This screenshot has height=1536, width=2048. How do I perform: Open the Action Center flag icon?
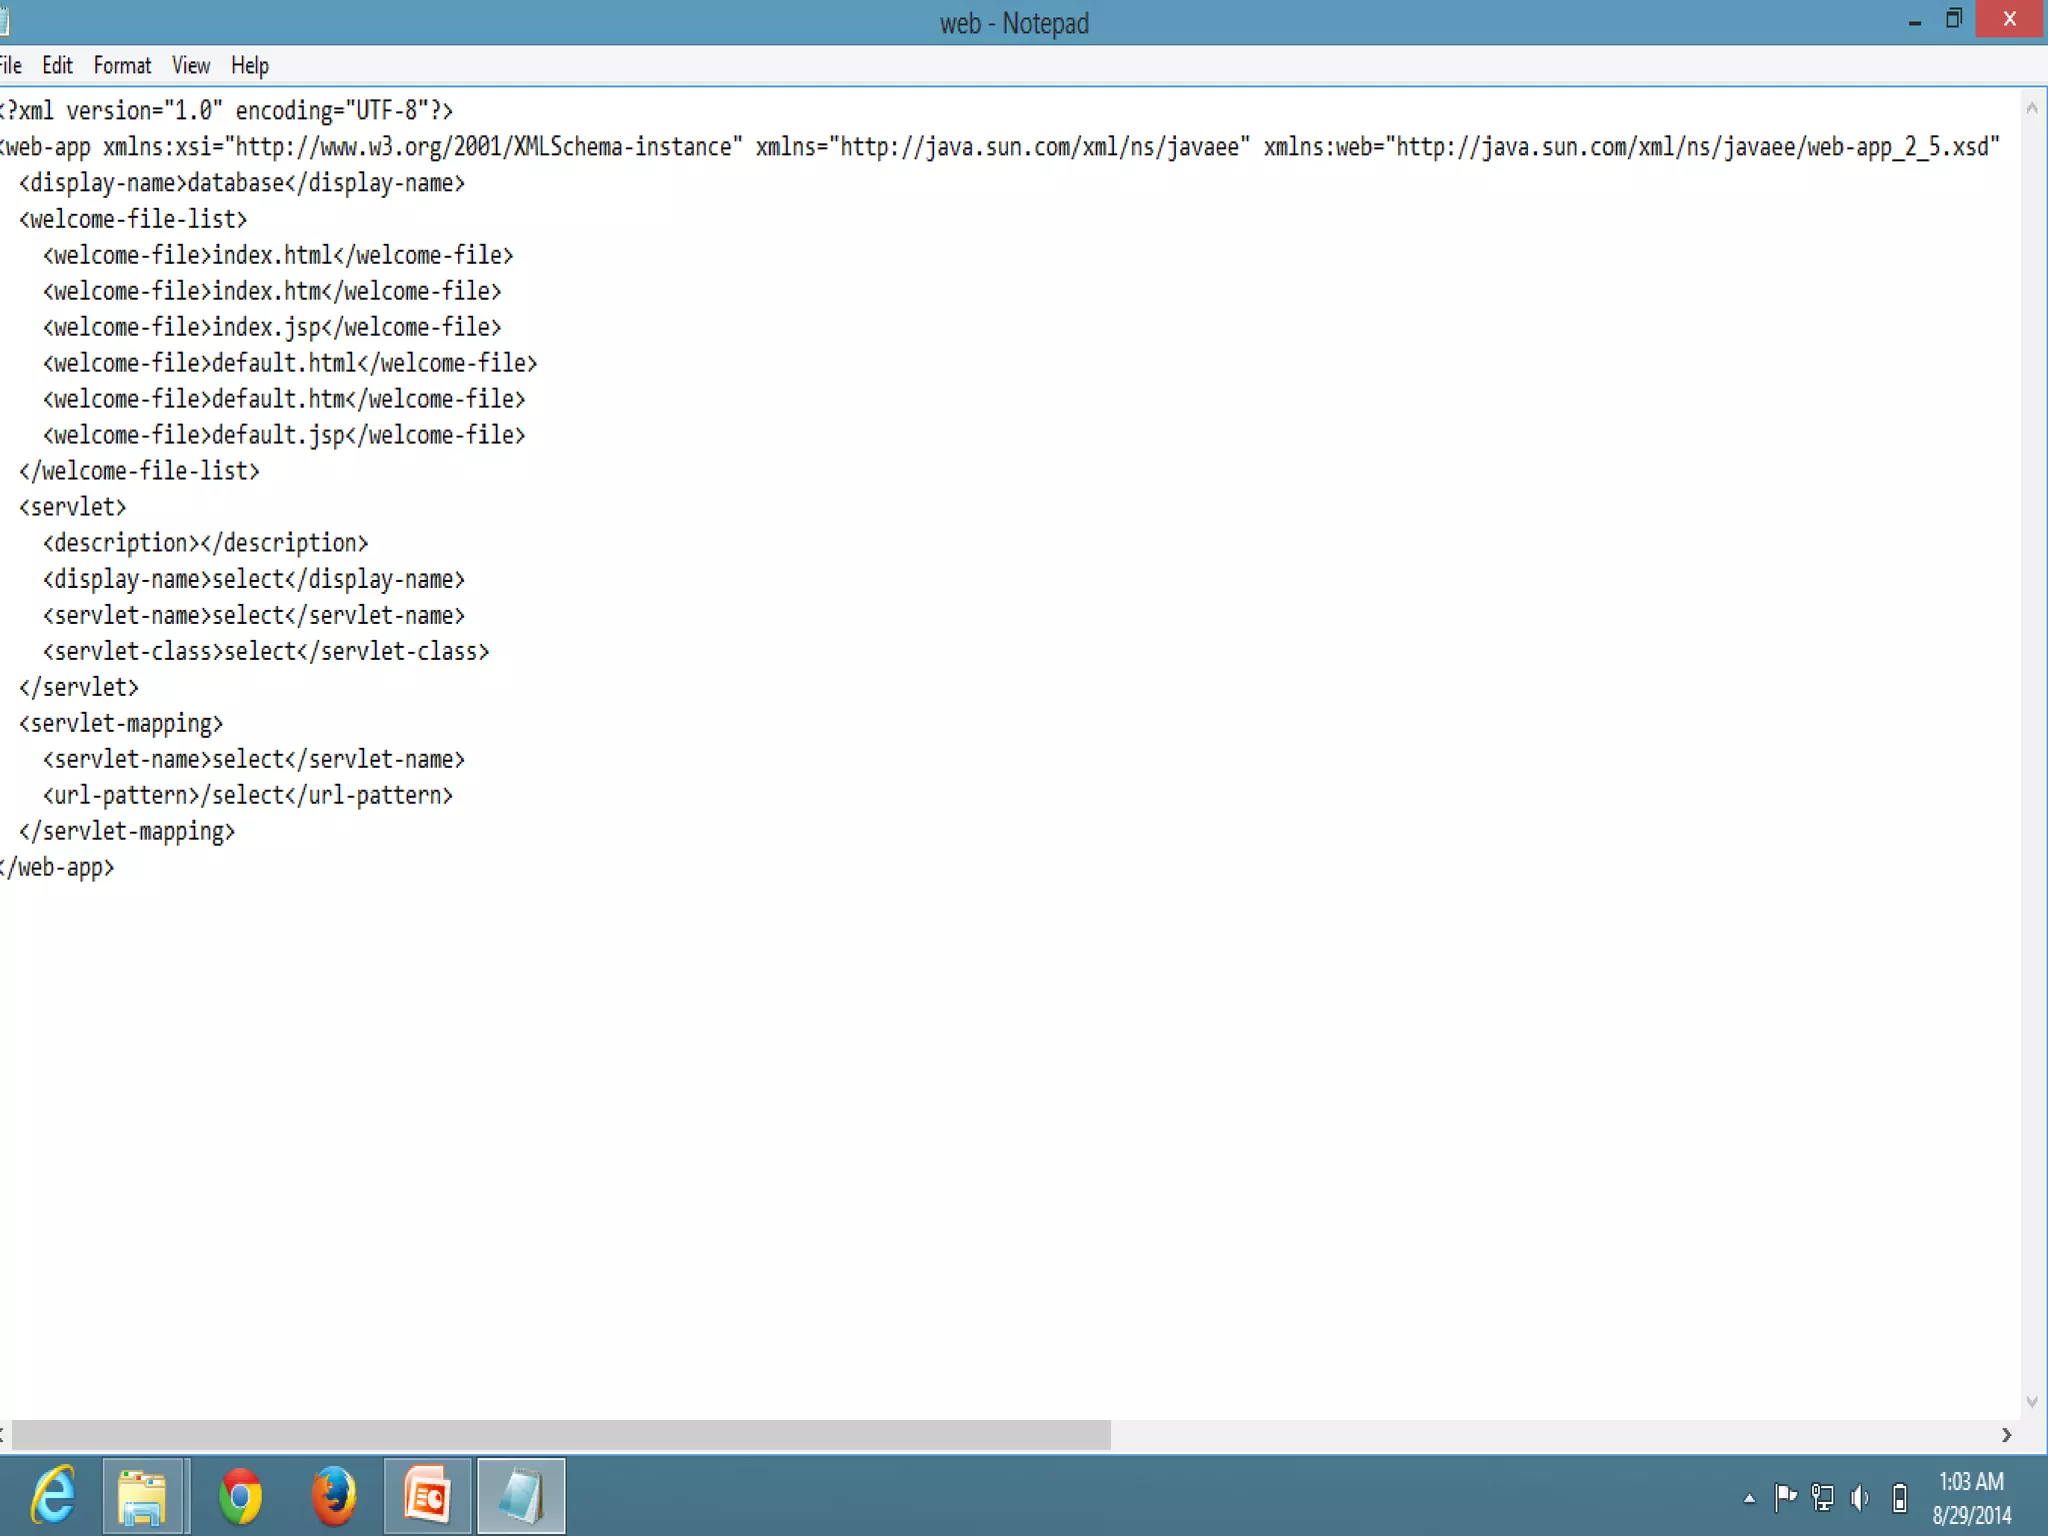(1785, 1497)
